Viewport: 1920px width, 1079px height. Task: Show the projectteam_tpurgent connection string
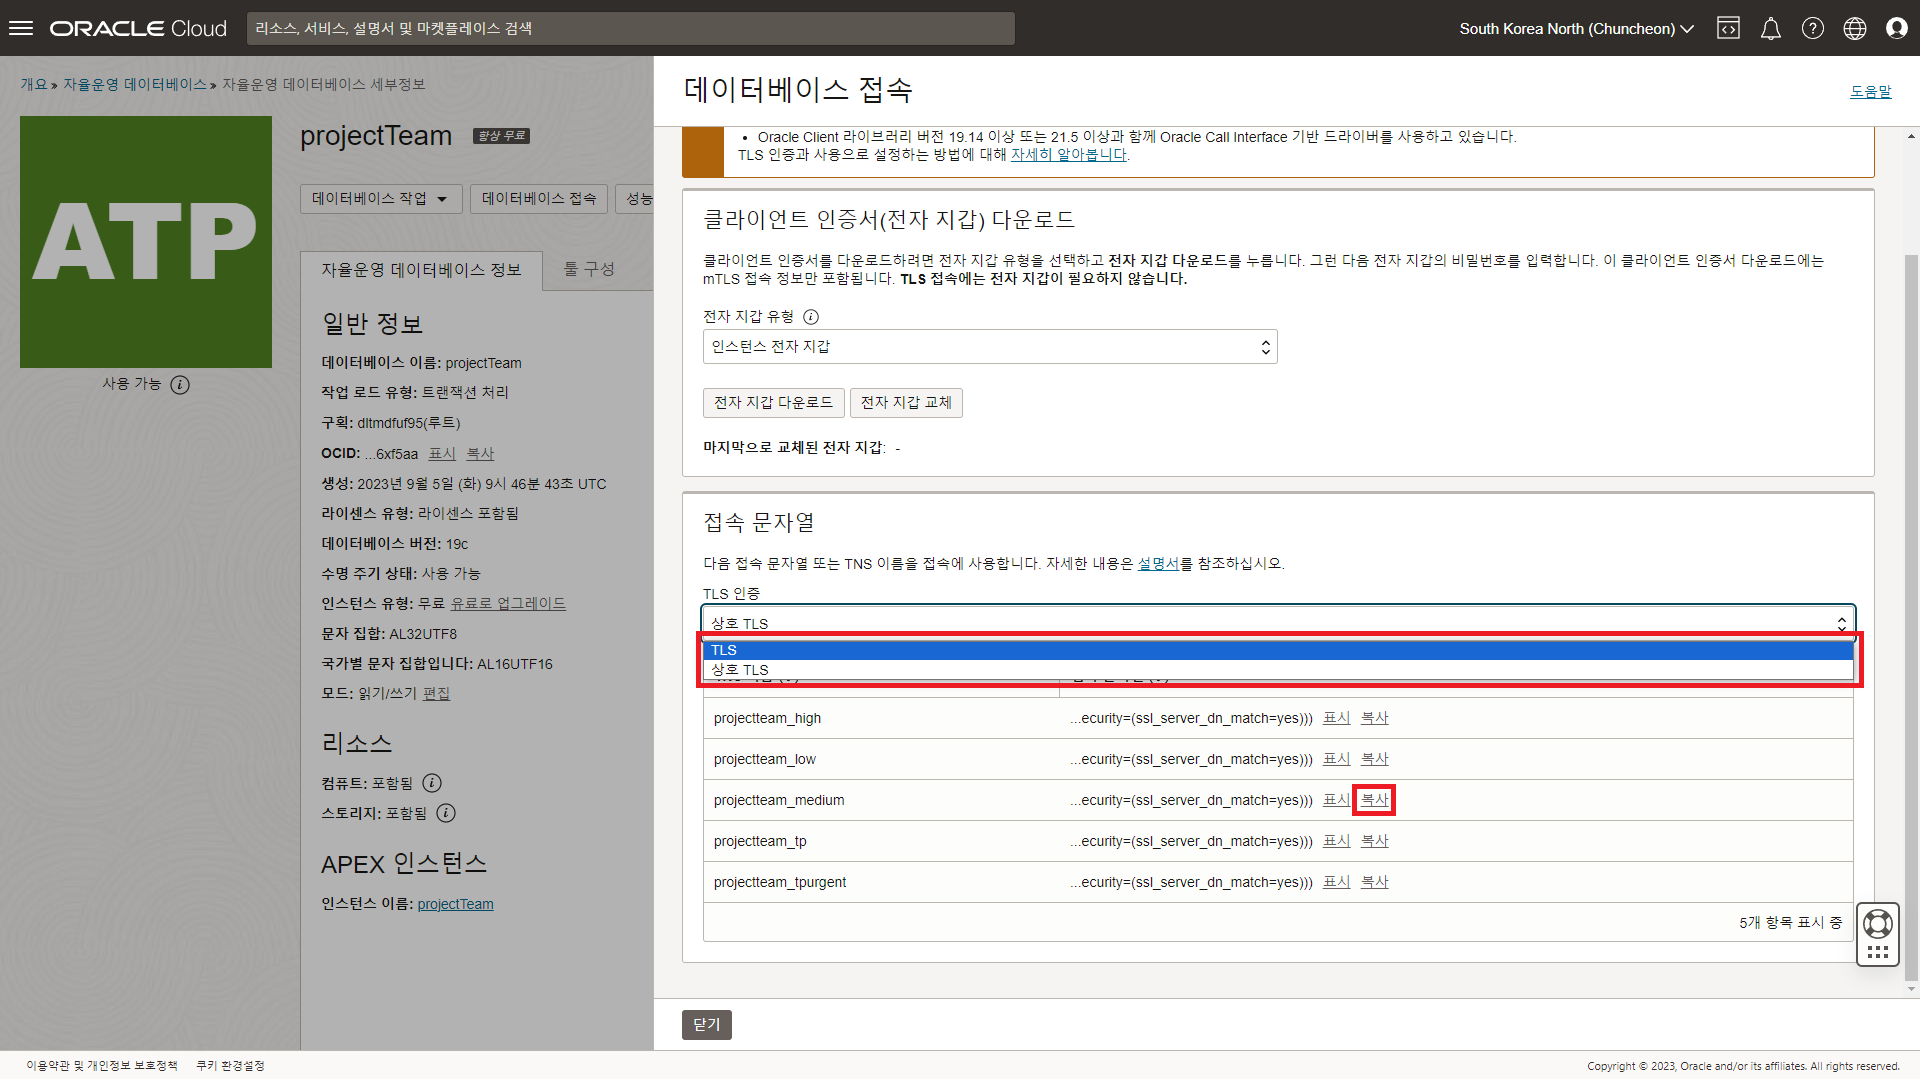(1337, 882)
